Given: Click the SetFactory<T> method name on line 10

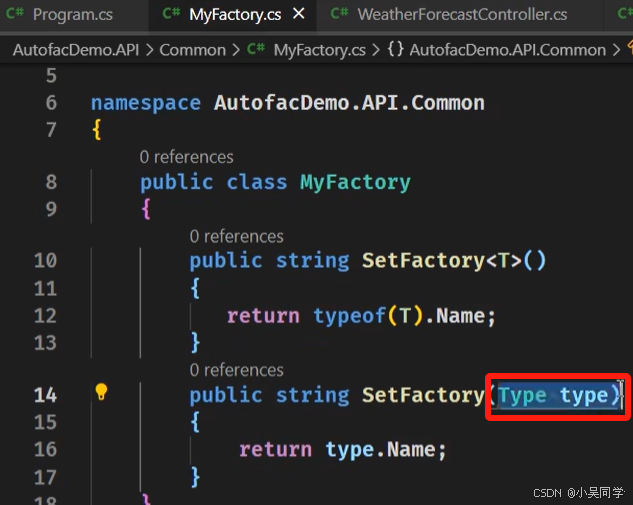Looking at the screenshot, I should click(423, 261).
